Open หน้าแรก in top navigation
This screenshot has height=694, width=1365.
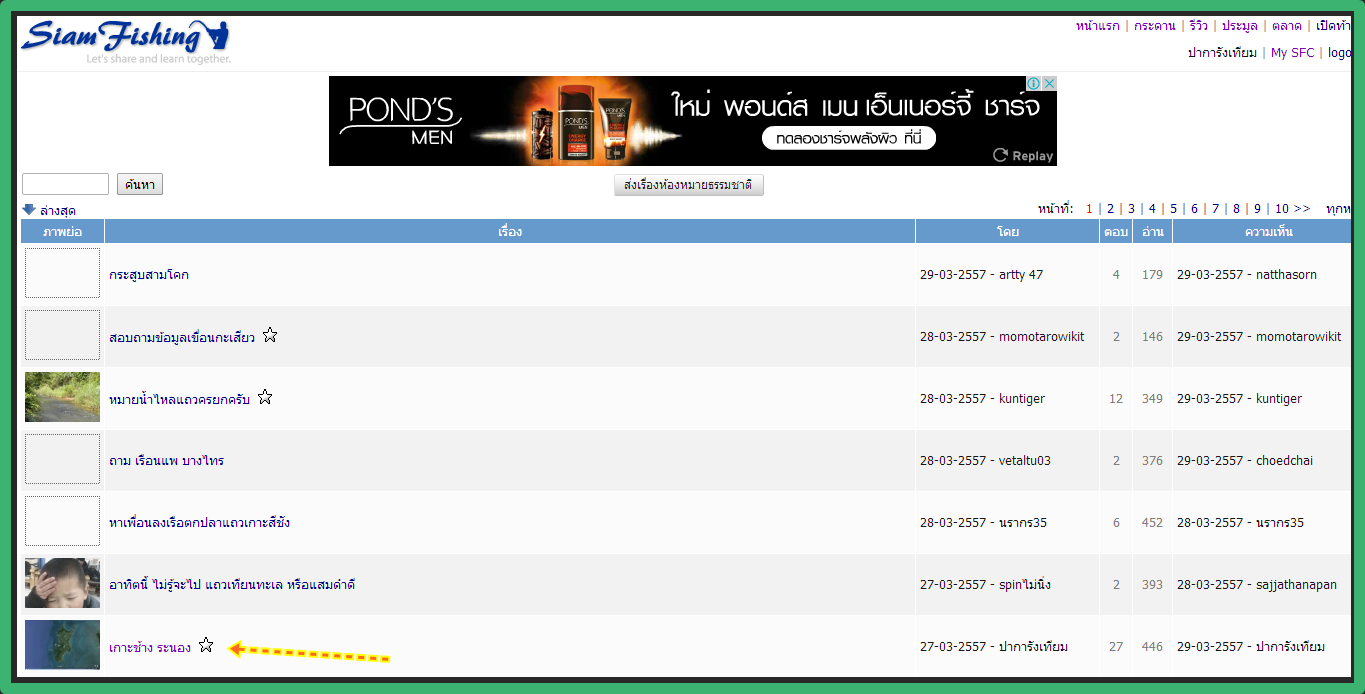pyautogui.click(x=1098, y=26)
